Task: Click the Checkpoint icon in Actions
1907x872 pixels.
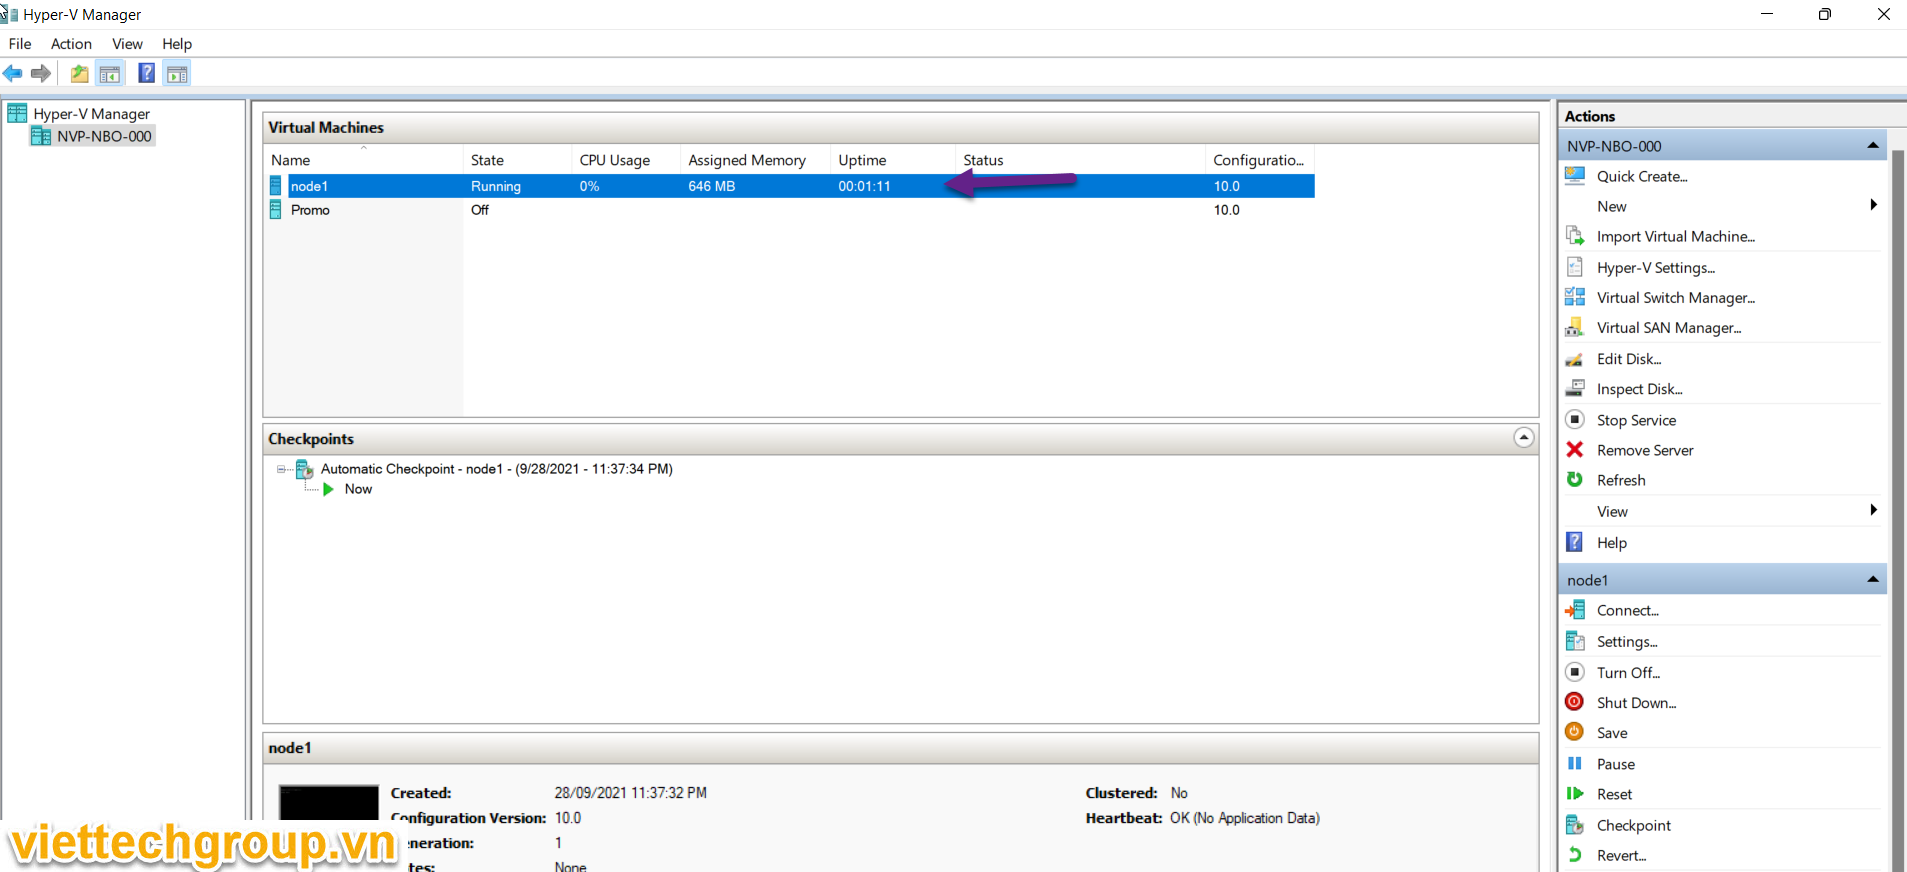Action: tap(1575, 825)
